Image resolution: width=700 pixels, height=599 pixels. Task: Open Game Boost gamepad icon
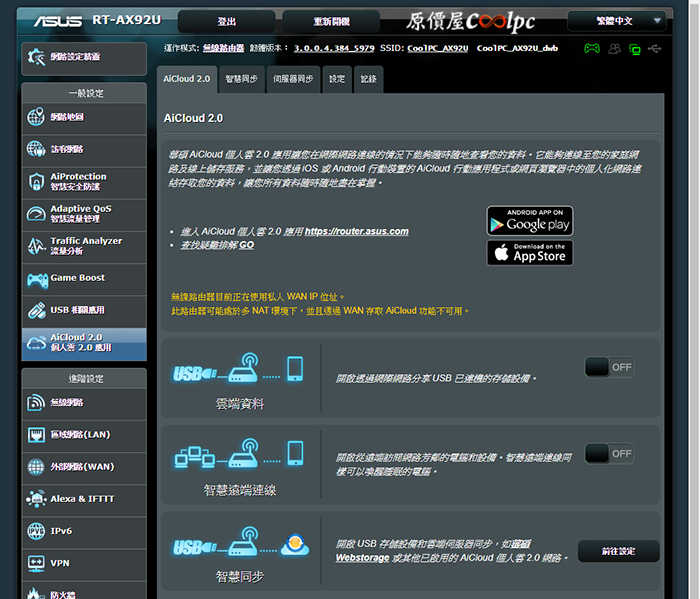point(37,279)
